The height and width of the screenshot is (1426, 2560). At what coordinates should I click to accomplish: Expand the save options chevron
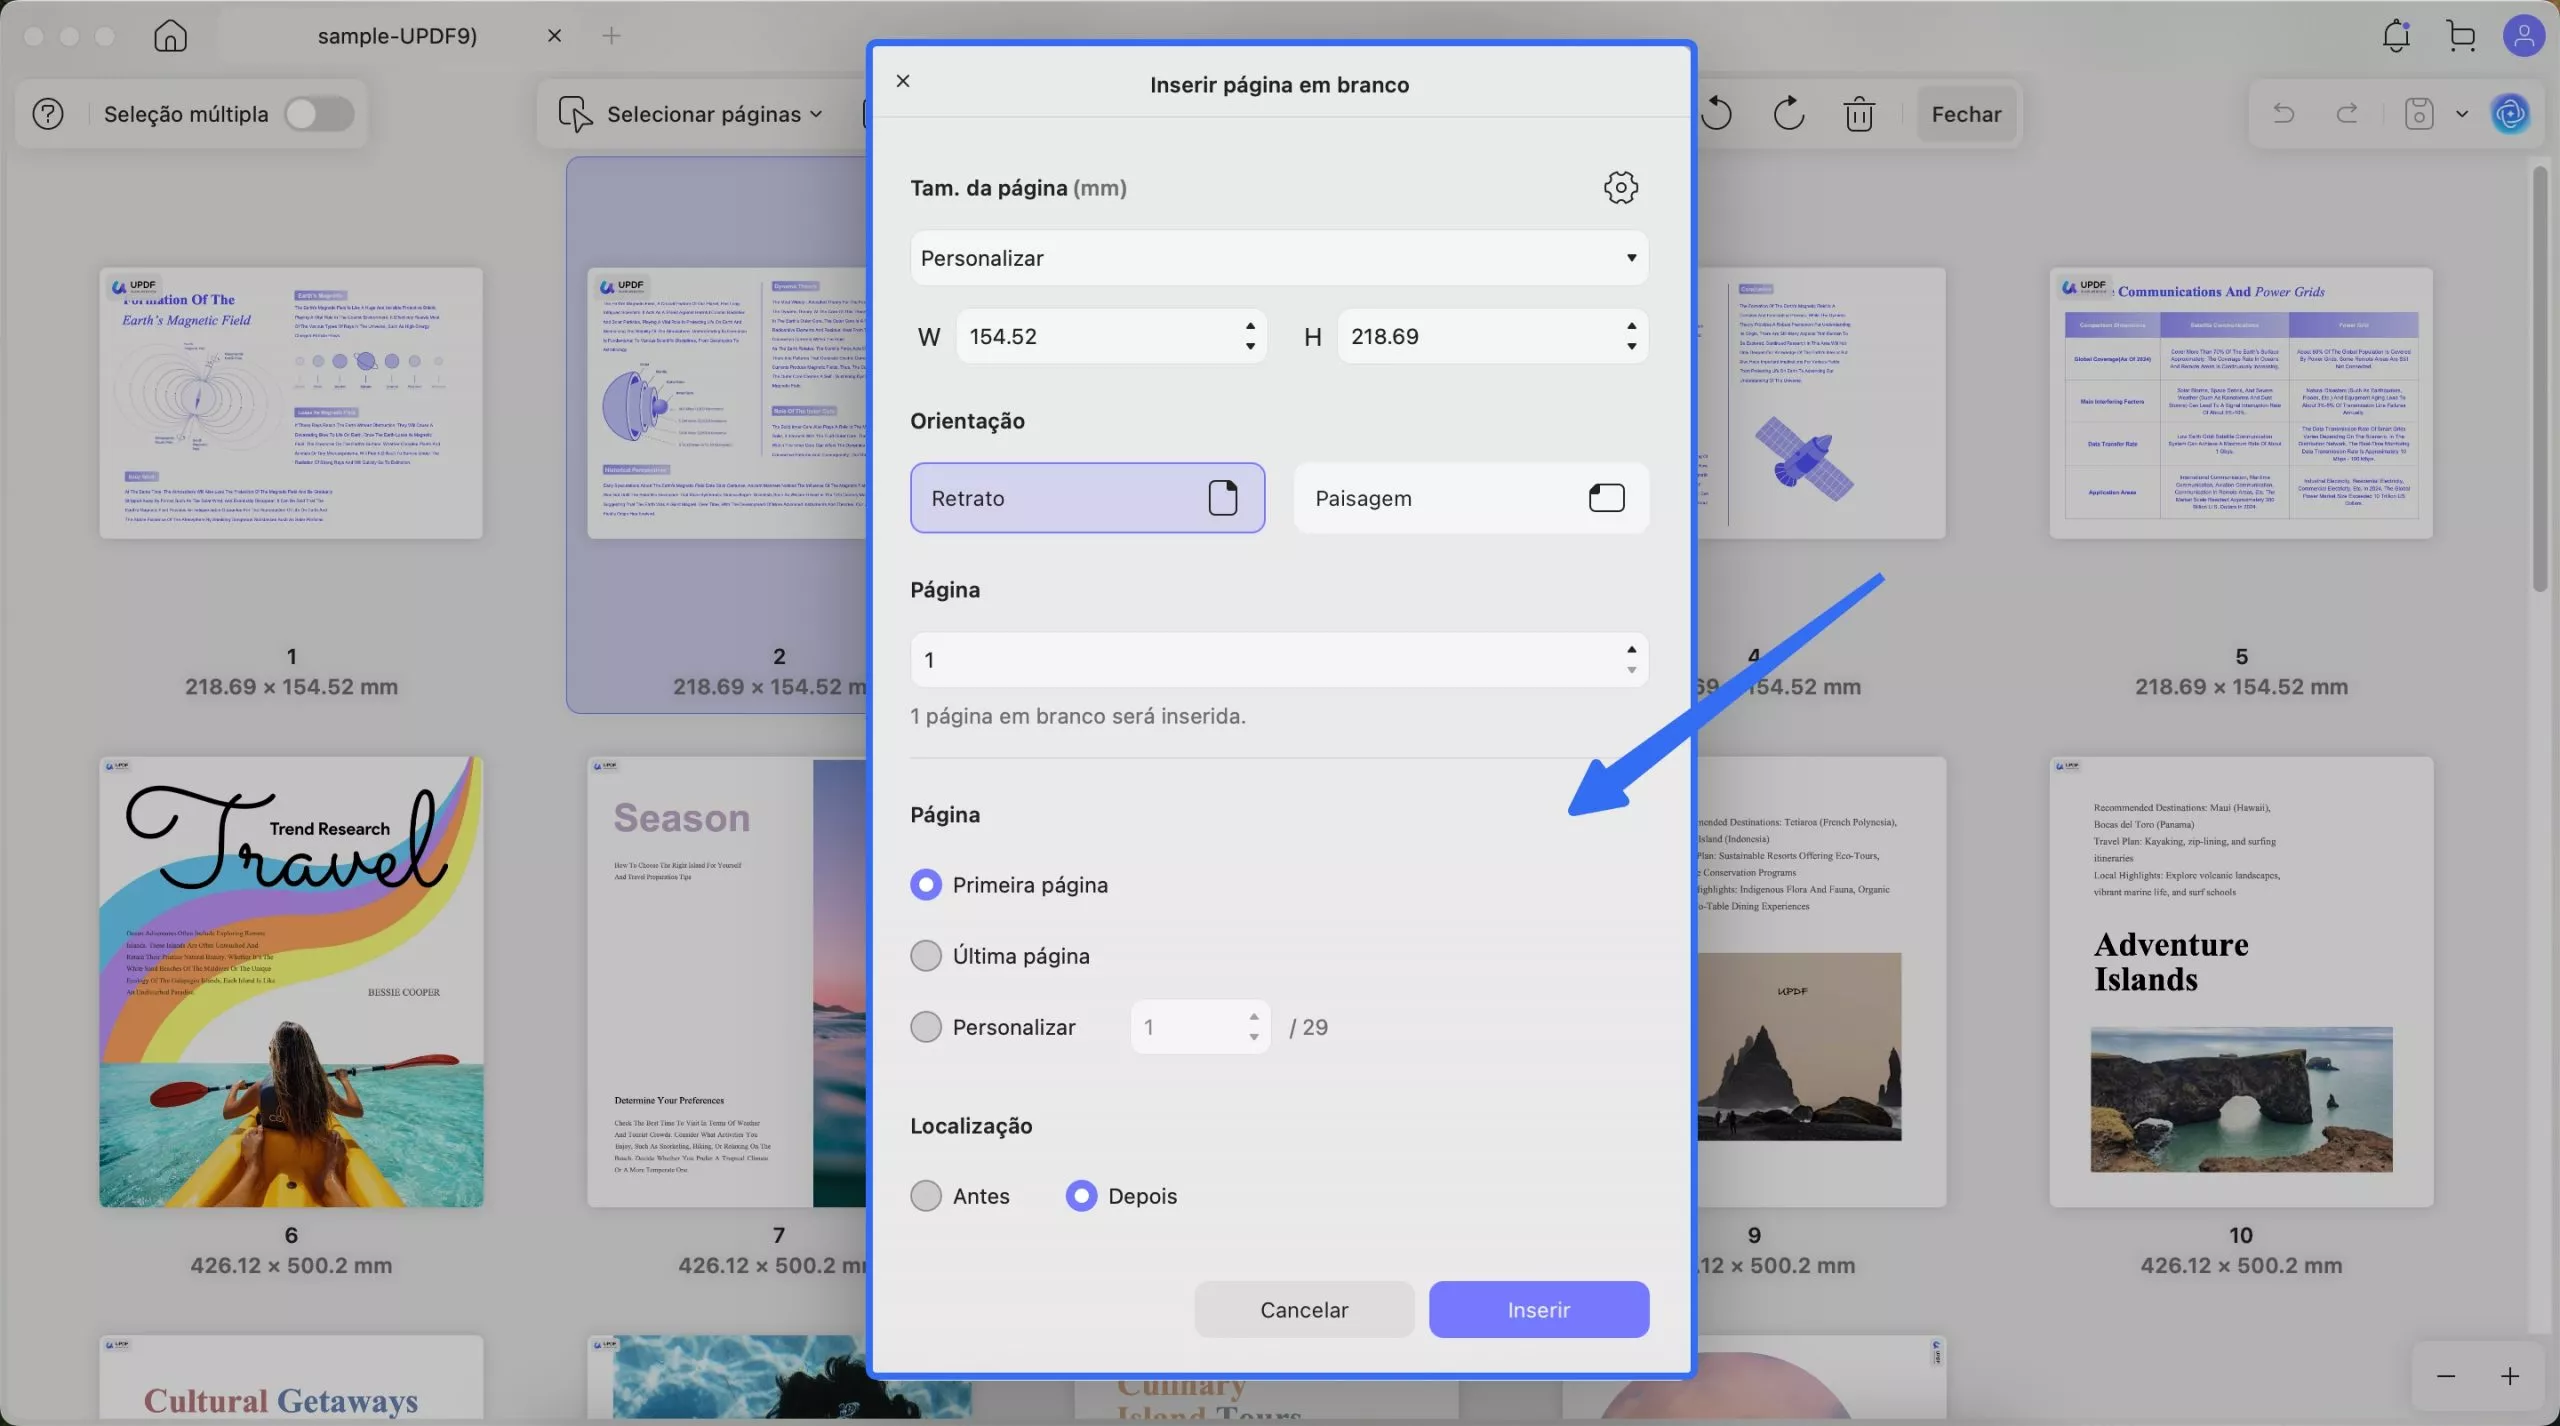point(2462,113)
